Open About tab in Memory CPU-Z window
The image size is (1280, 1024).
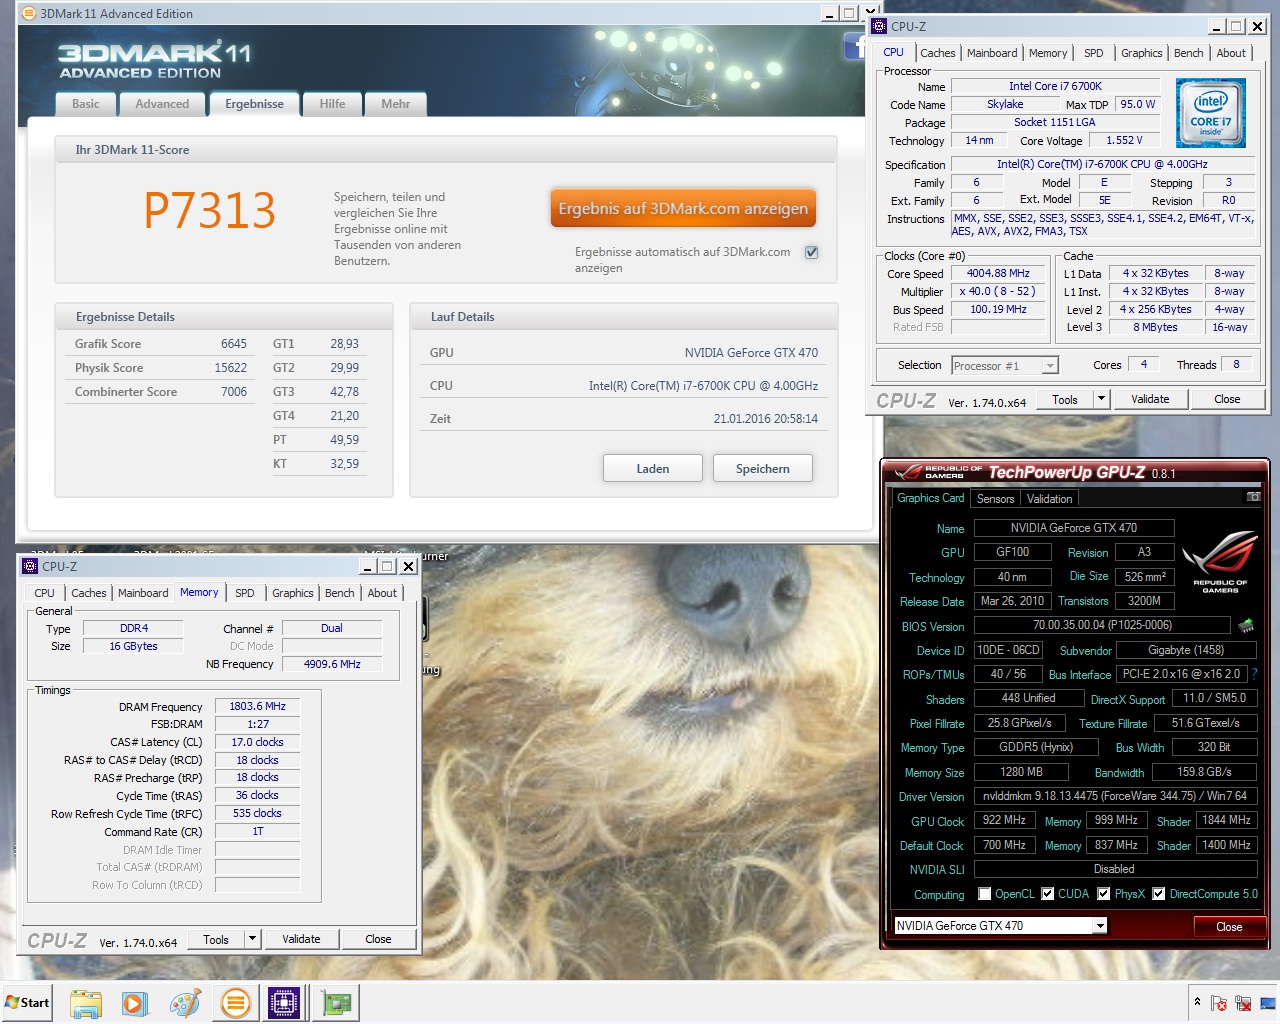[x=382, y=593]
